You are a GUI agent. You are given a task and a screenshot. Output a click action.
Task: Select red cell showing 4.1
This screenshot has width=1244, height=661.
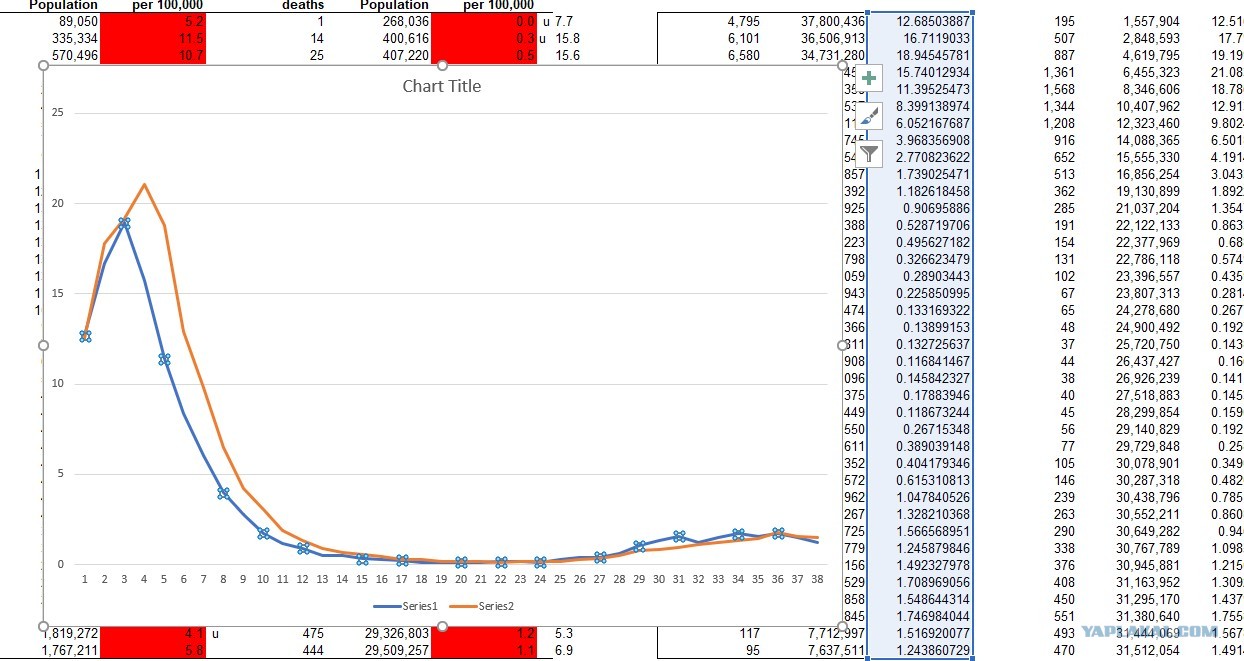154,633
